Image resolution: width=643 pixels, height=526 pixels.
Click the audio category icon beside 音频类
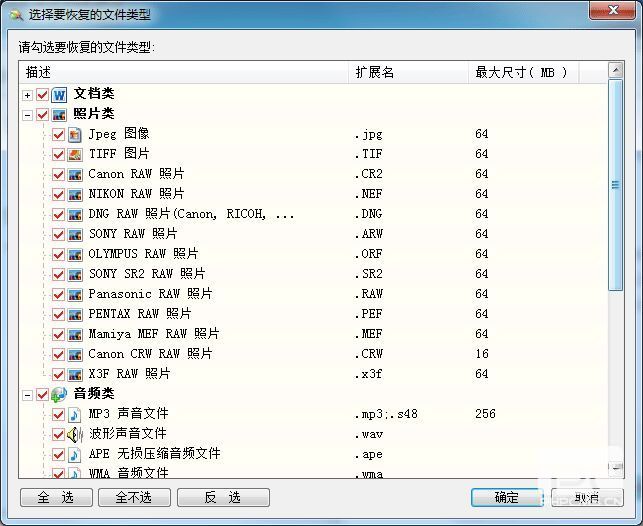pyautogui.click(x=58, y=394)
